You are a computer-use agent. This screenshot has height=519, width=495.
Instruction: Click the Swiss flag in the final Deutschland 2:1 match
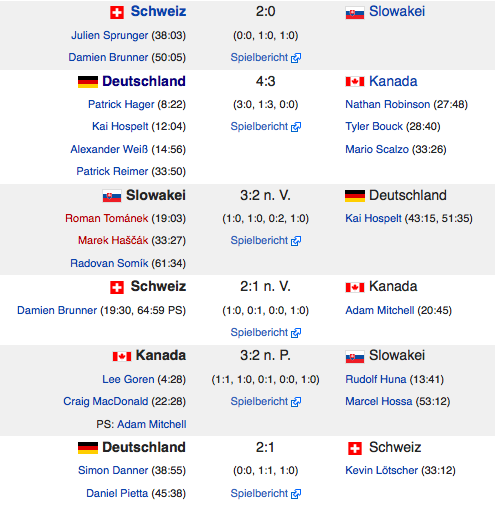(355, 448)
